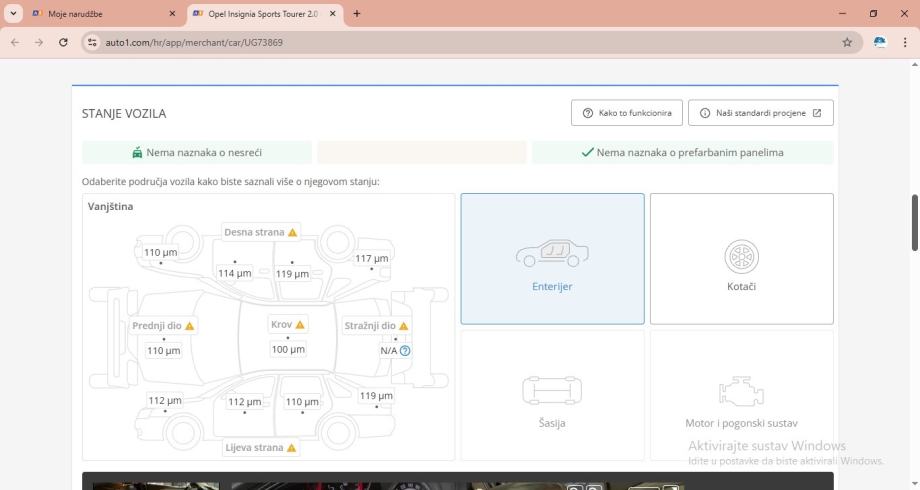This screenshot has height=490, width=920.
Task: Click the Kako to funkcionira button
Action: click(627, 113)
